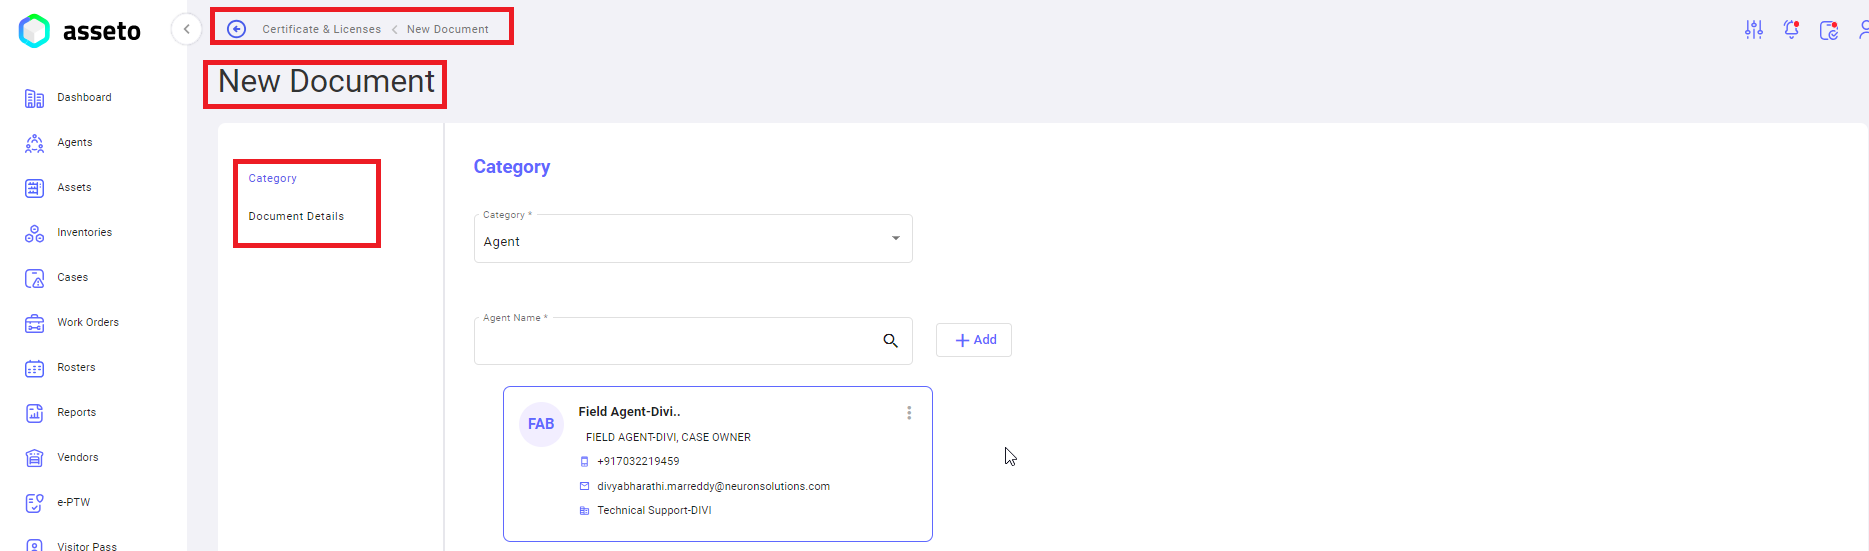Navigate to Vendors menu item
Screen dimensions: 1869x551
pyautogui.click(x=78, y=458)
